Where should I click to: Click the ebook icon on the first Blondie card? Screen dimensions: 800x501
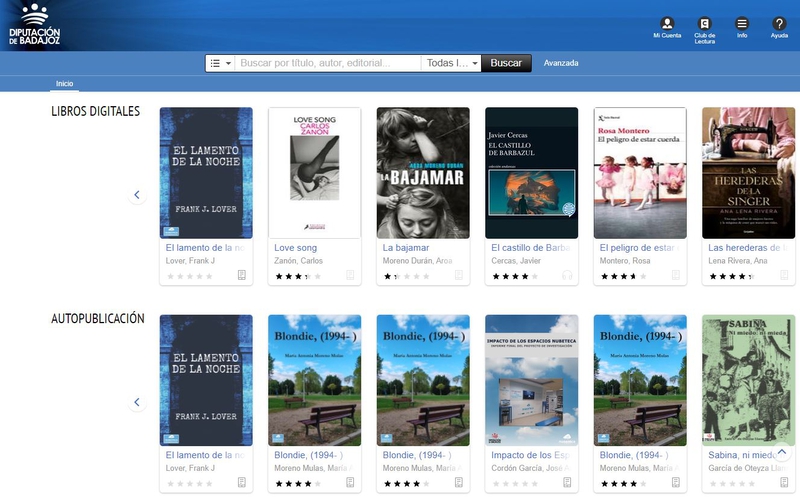350,482
